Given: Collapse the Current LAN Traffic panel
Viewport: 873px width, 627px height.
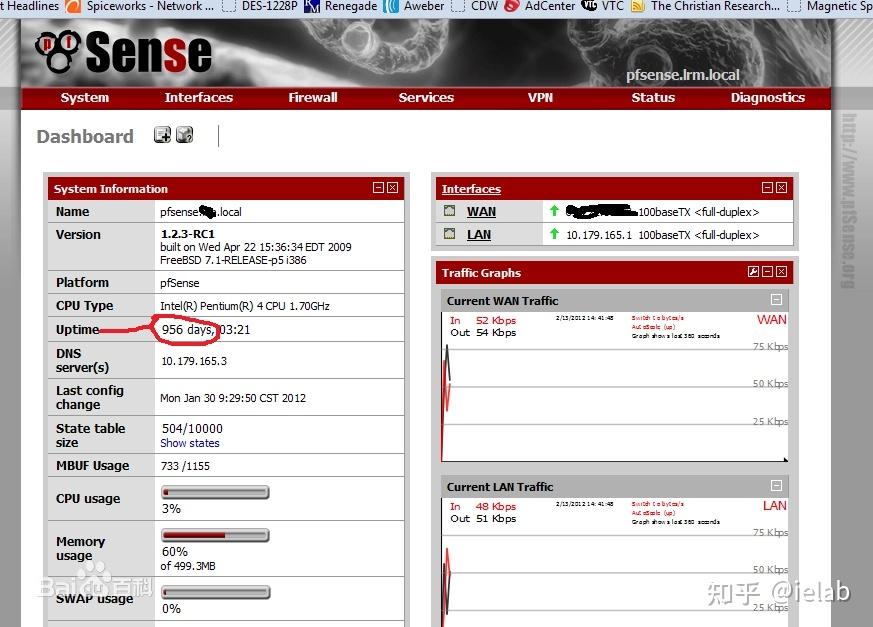Looking at the screenshot, I should coord(776,486).
